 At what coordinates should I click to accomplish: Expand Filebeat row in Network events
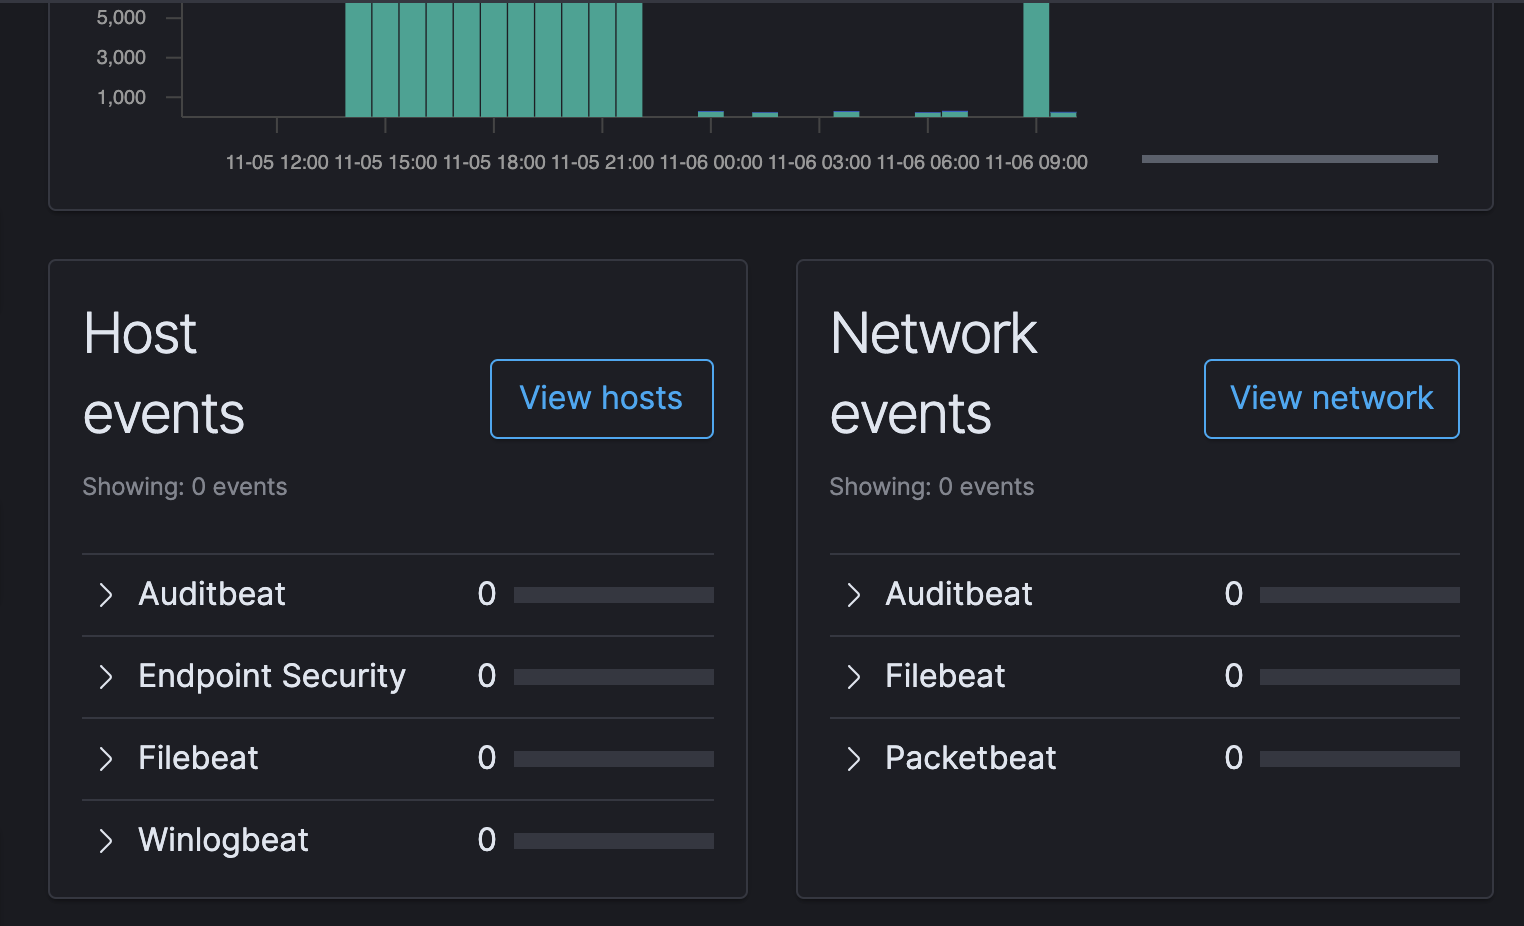(853, 677)
